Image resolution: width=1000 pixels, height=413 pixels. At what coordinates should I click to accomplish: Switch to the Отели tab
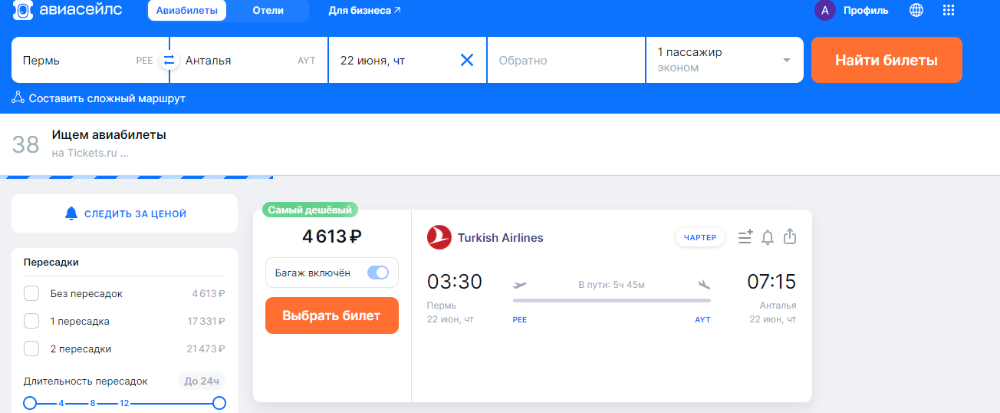point(268,10)
